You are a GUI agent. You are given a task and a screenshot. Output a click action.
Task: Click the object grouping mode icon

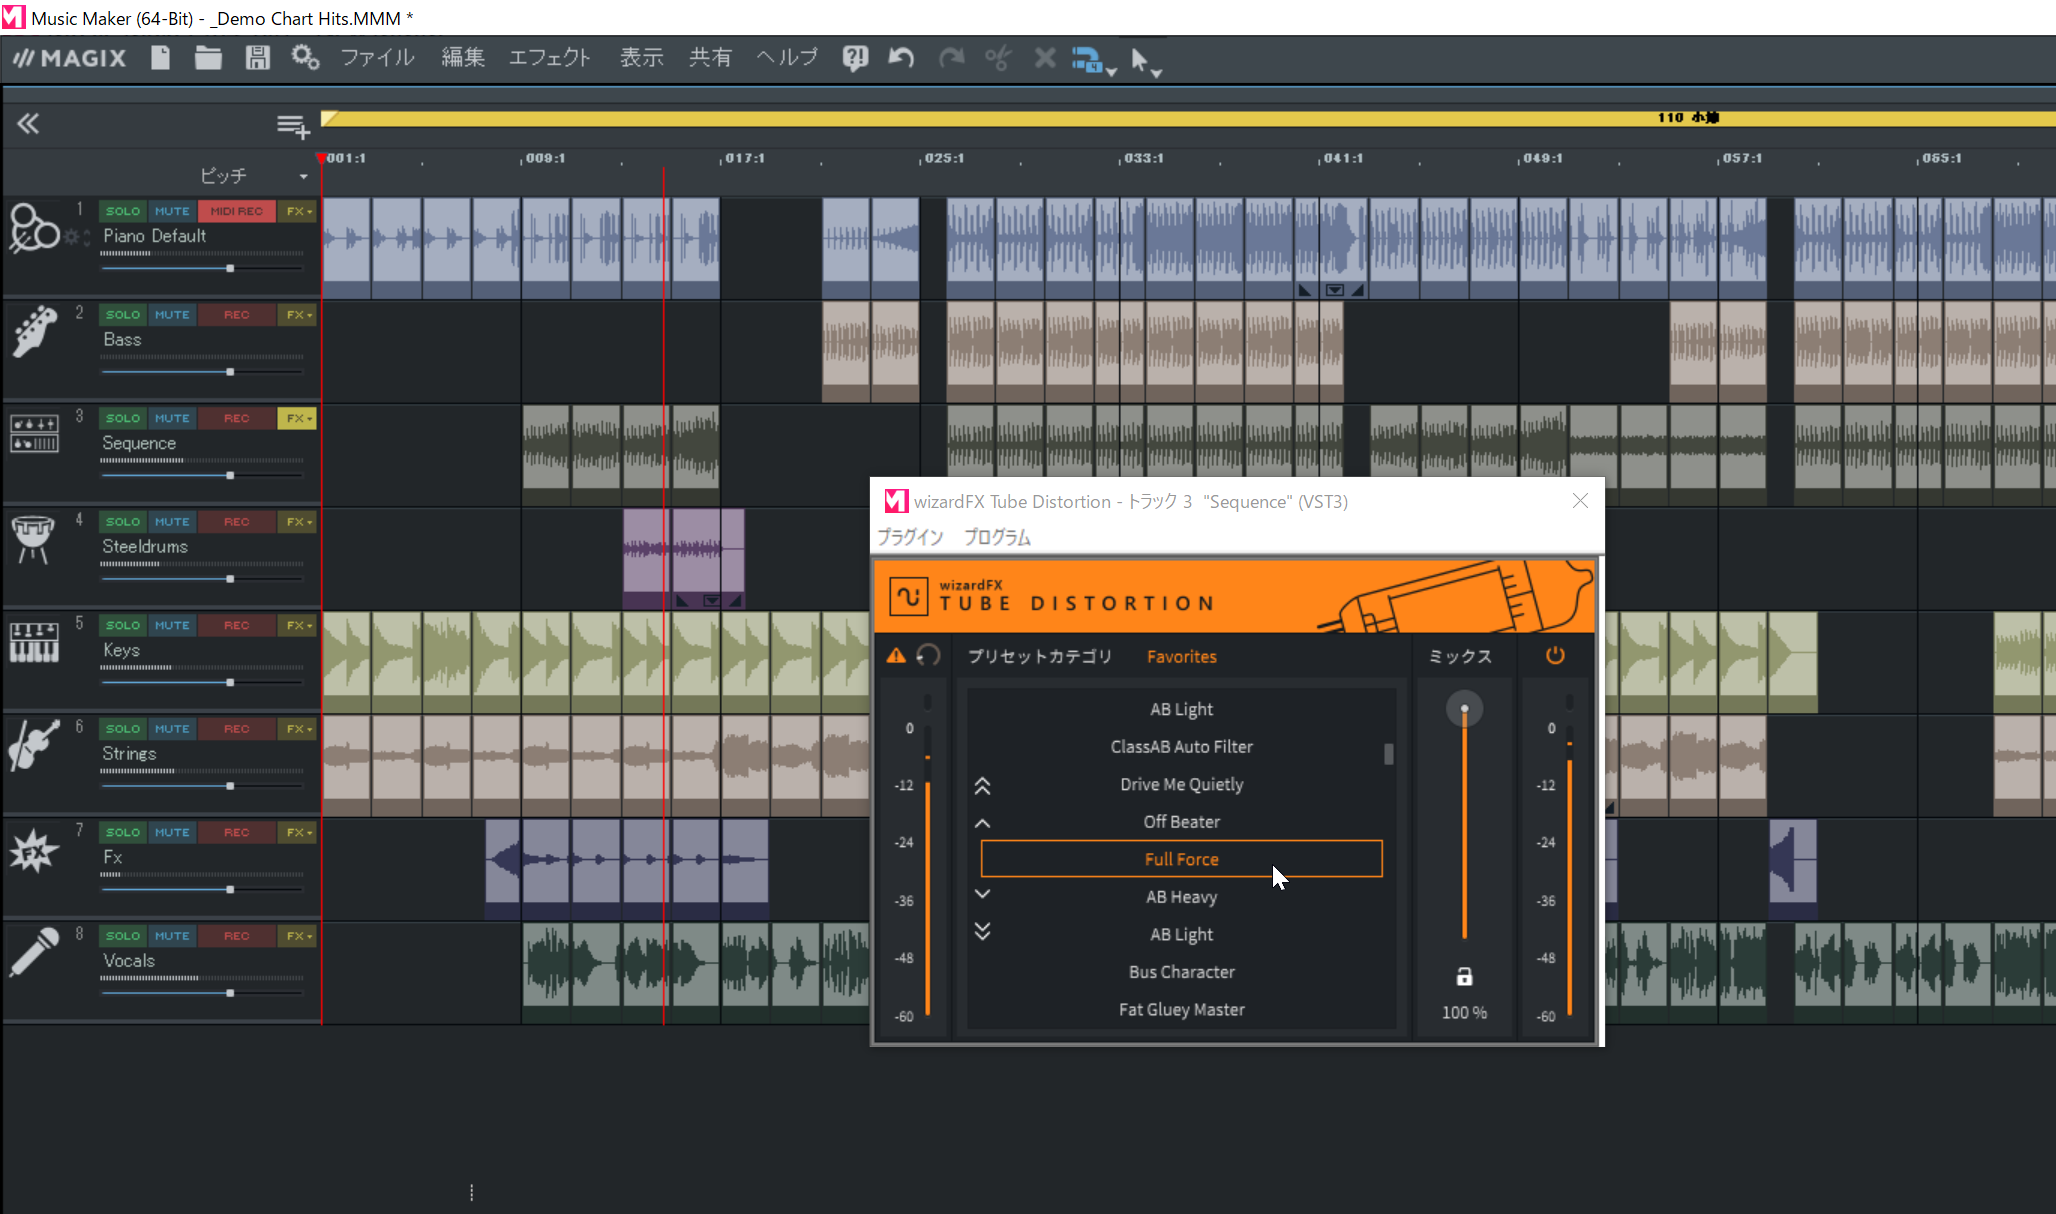1088,60
